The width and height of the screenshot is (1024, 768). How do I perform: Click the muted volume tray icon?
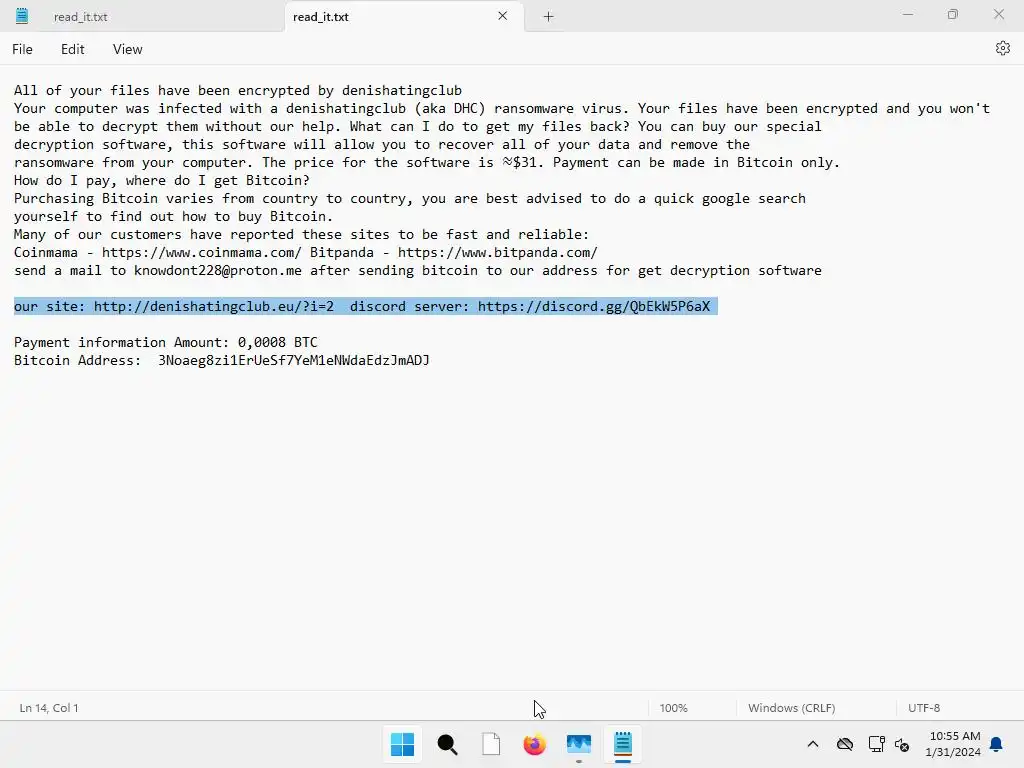pyautogui.click(x=903, y=744)
